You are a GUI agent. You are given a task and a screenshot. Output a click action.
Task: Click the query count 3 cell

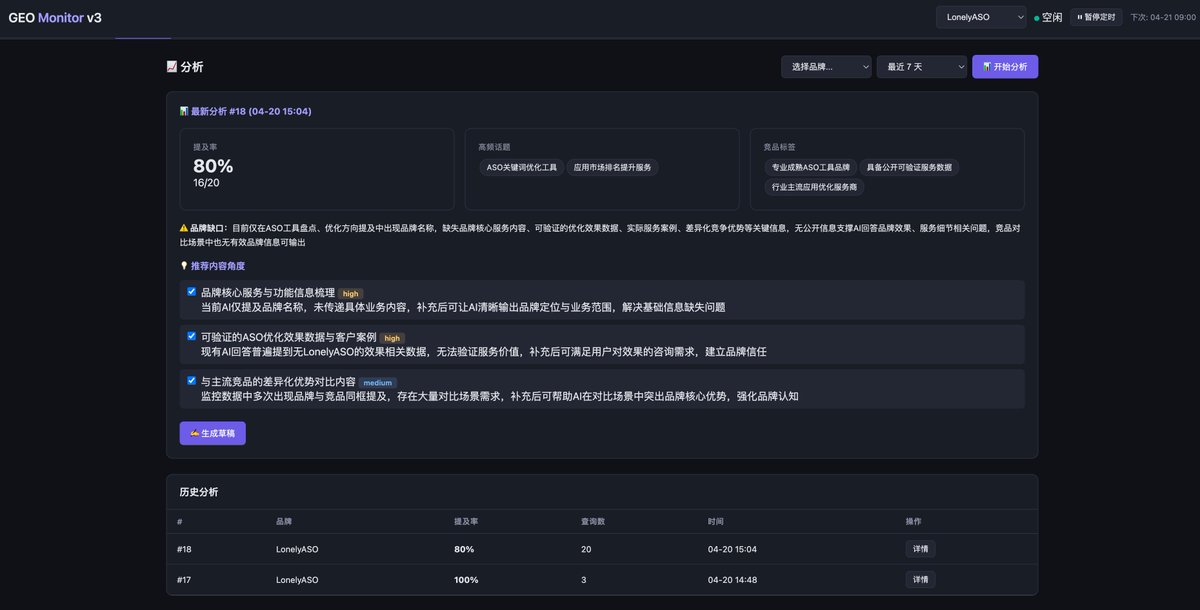coord(584,579)
